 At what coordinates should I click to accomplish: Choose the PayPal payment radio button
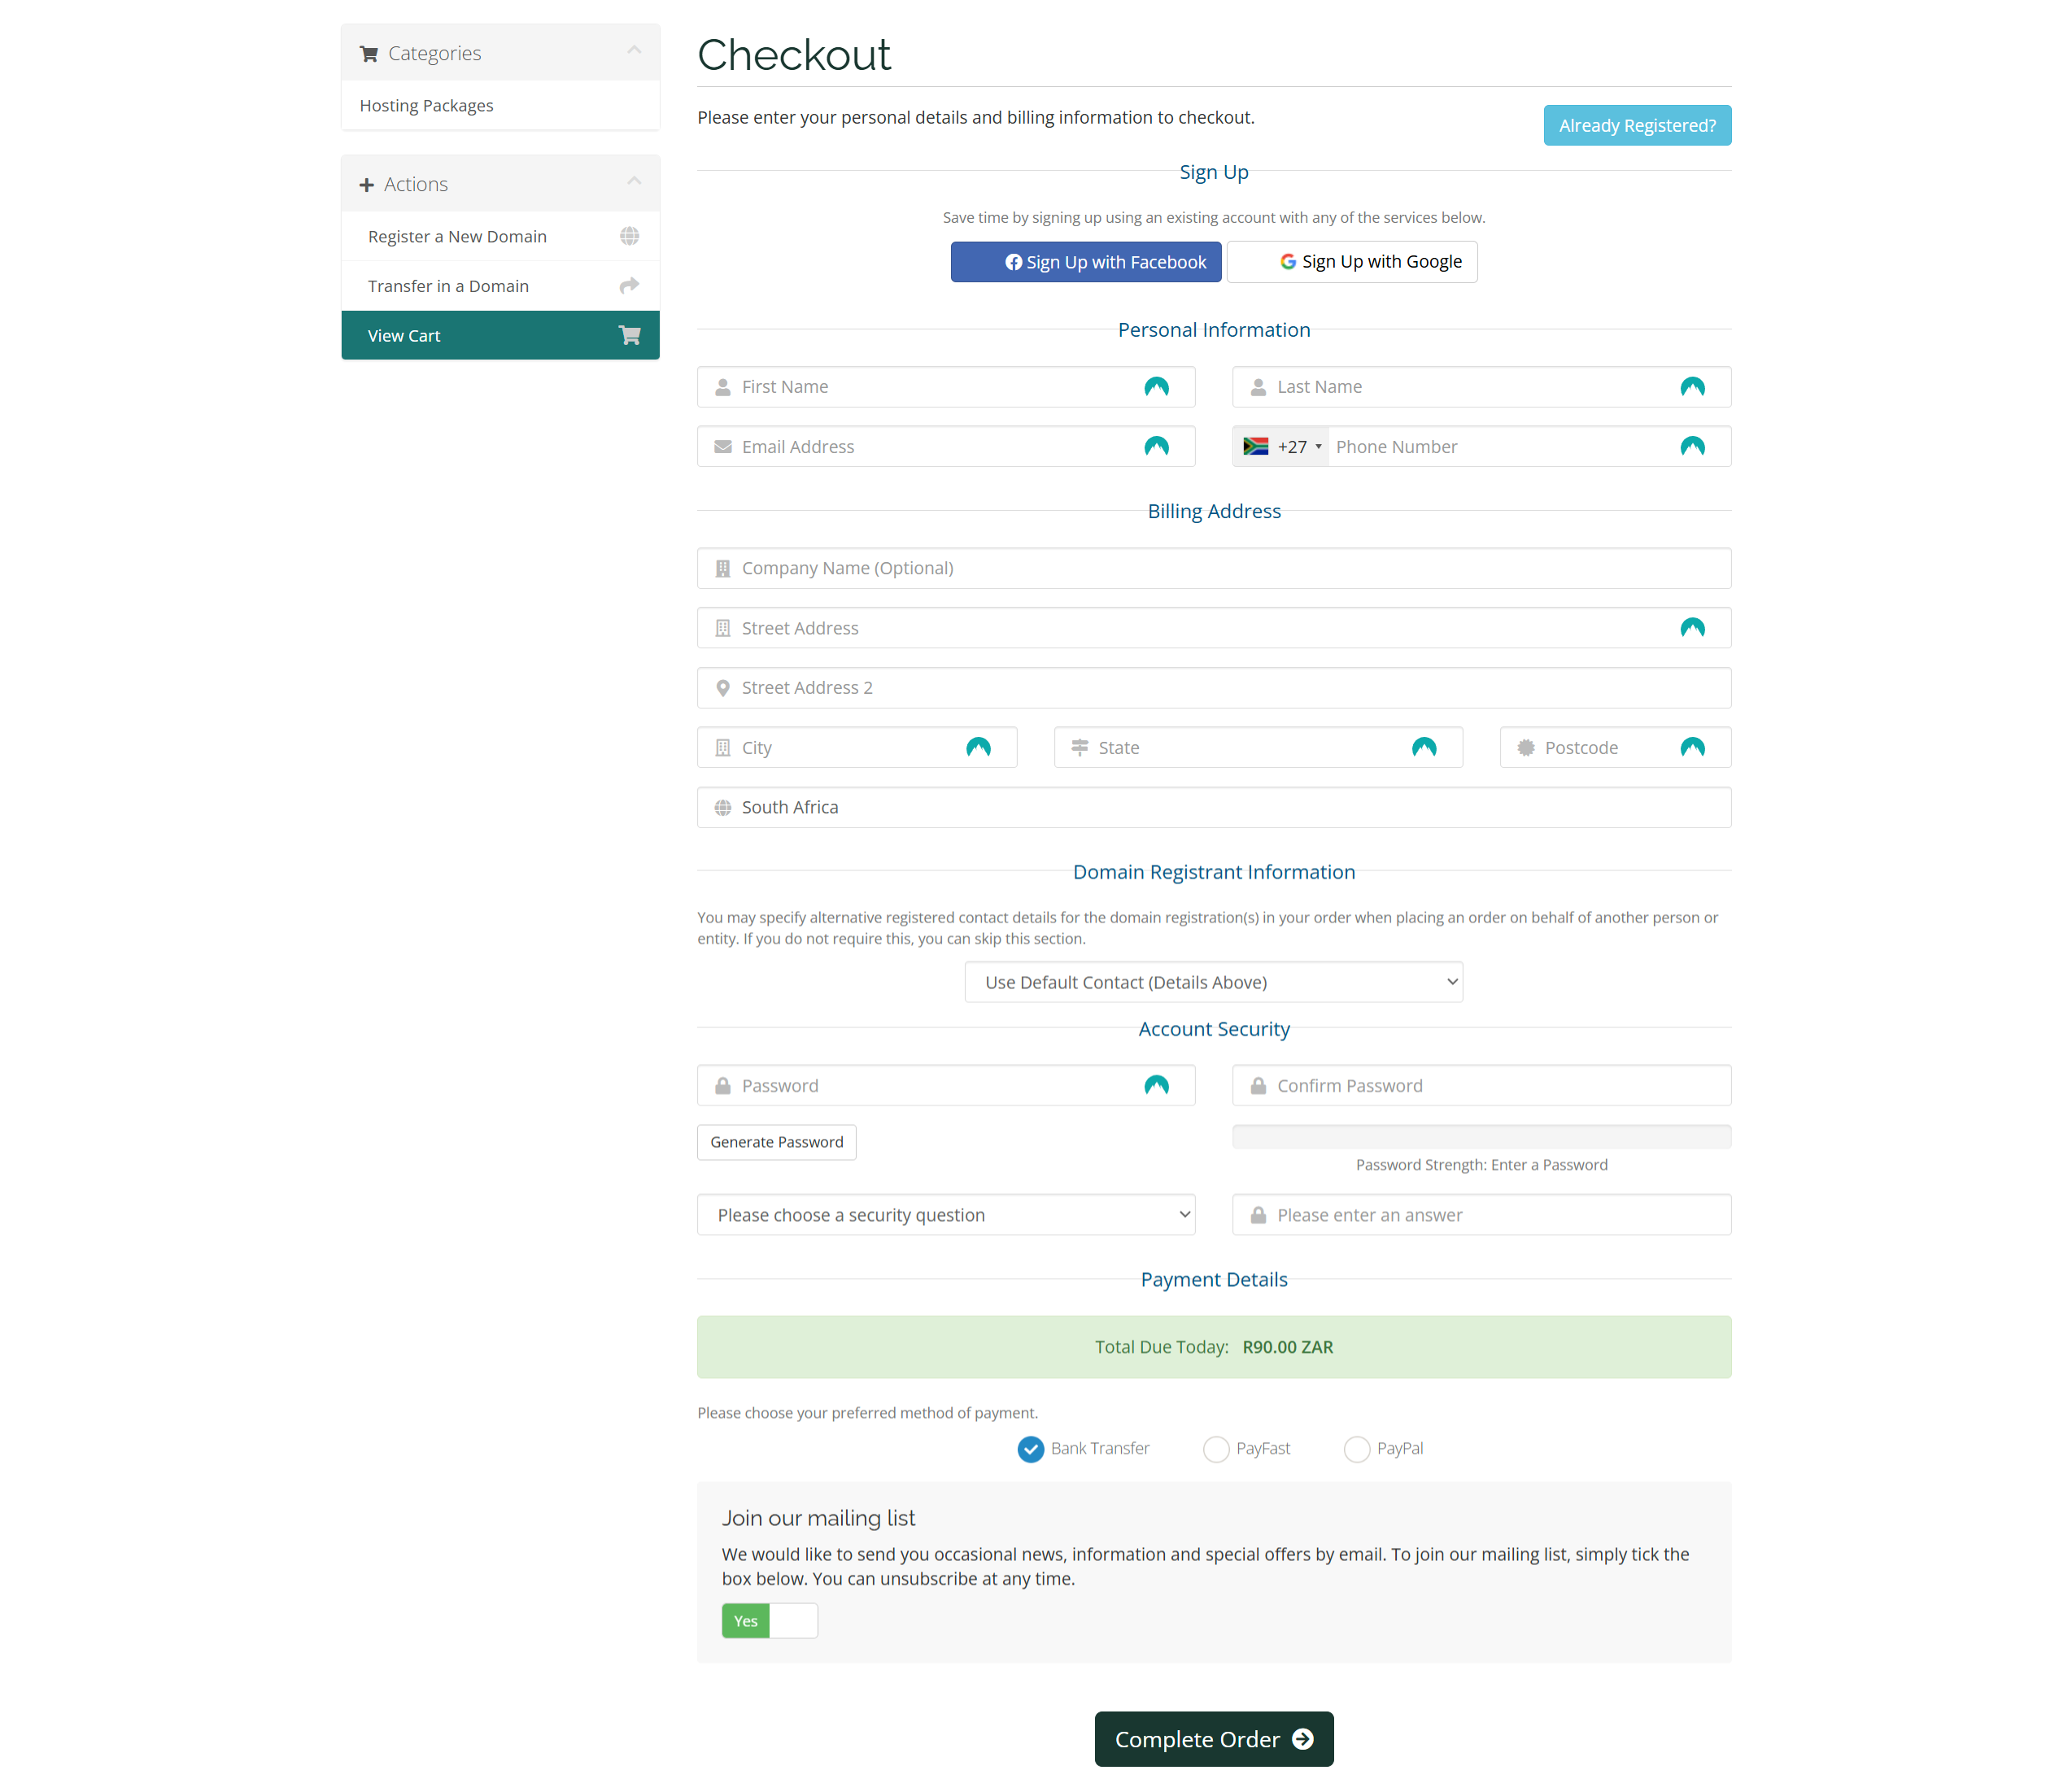tap(1356, 1448)
